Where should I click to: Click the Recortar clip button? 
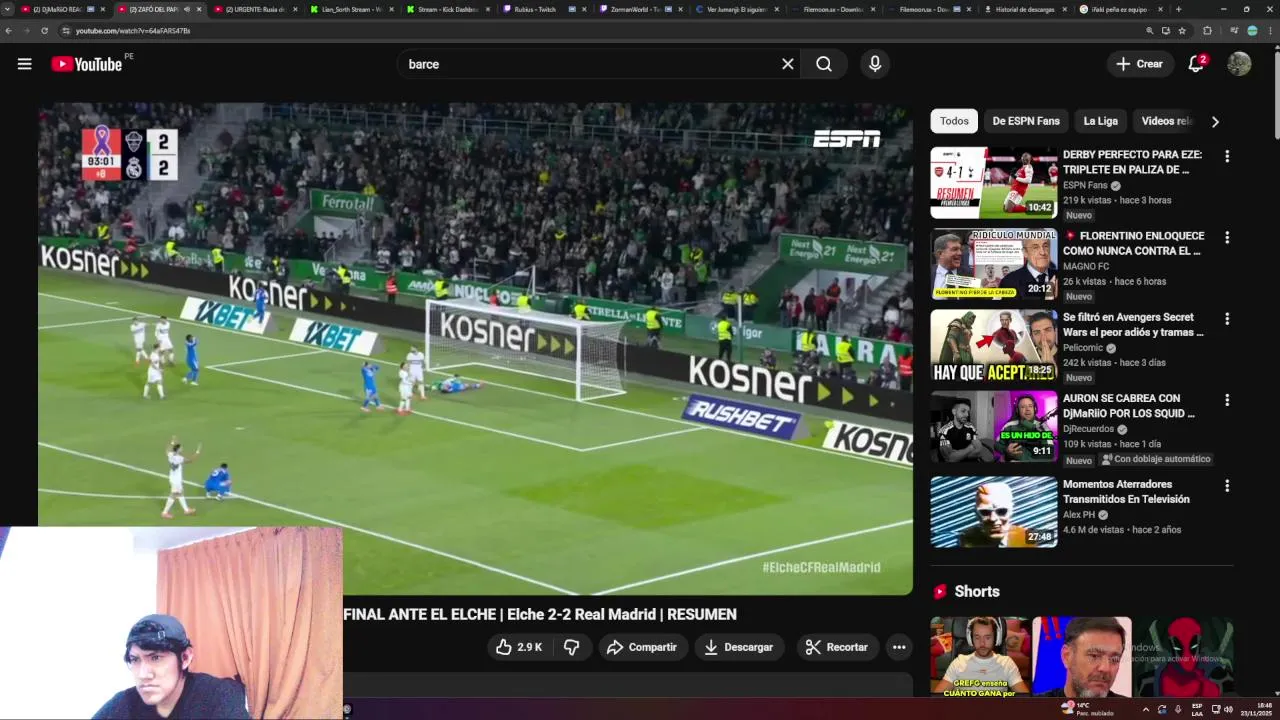tap(837, 647)
